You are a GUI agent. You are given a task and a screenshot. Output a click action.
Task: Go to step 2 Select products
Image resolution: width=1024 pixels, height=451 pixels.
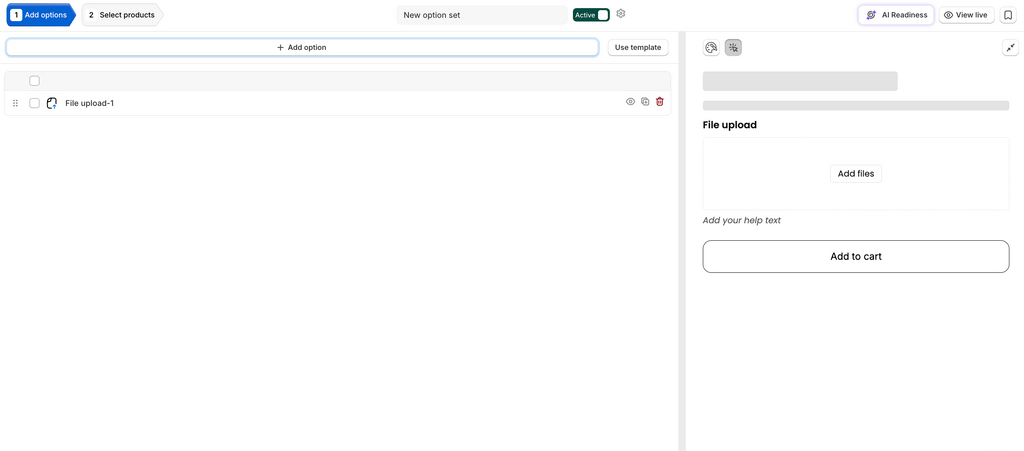(x=122, y=15)
